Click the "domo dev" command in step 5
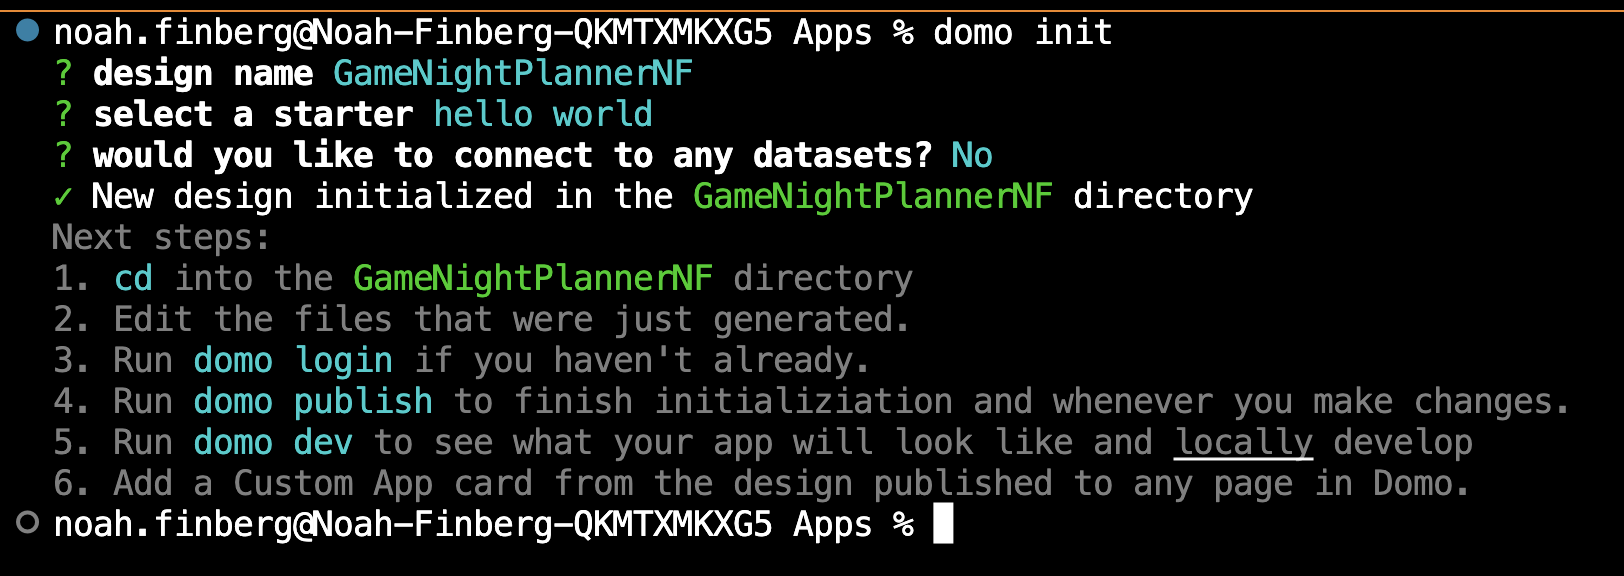1624x576 pixels. click(x=273, y=442)
